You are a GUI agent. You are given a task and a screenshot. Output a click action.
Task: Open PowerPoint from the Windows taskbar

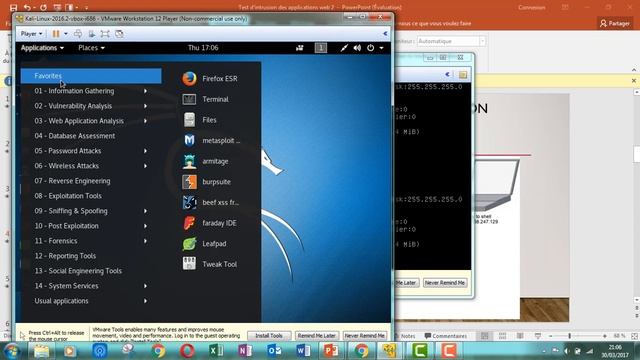point(331,350)
